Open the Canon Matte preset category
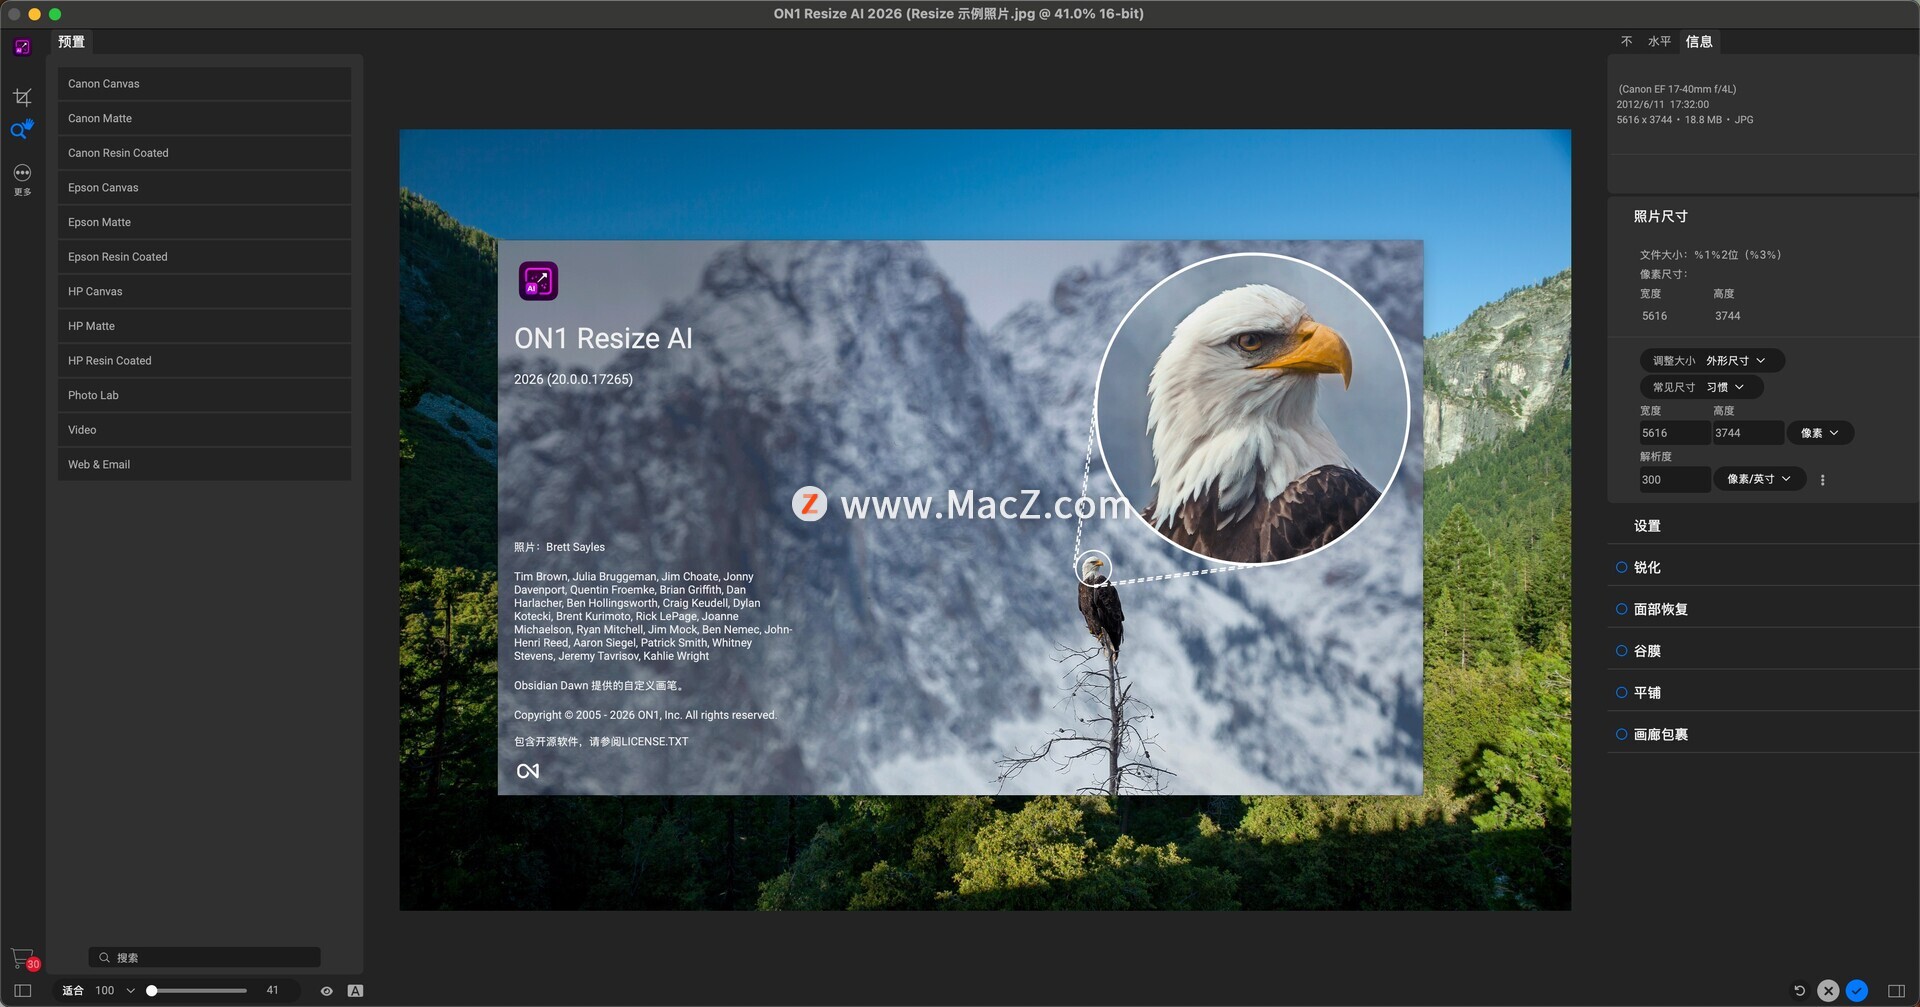Viewport: 1920px width, 1007px height. [204, 118]
